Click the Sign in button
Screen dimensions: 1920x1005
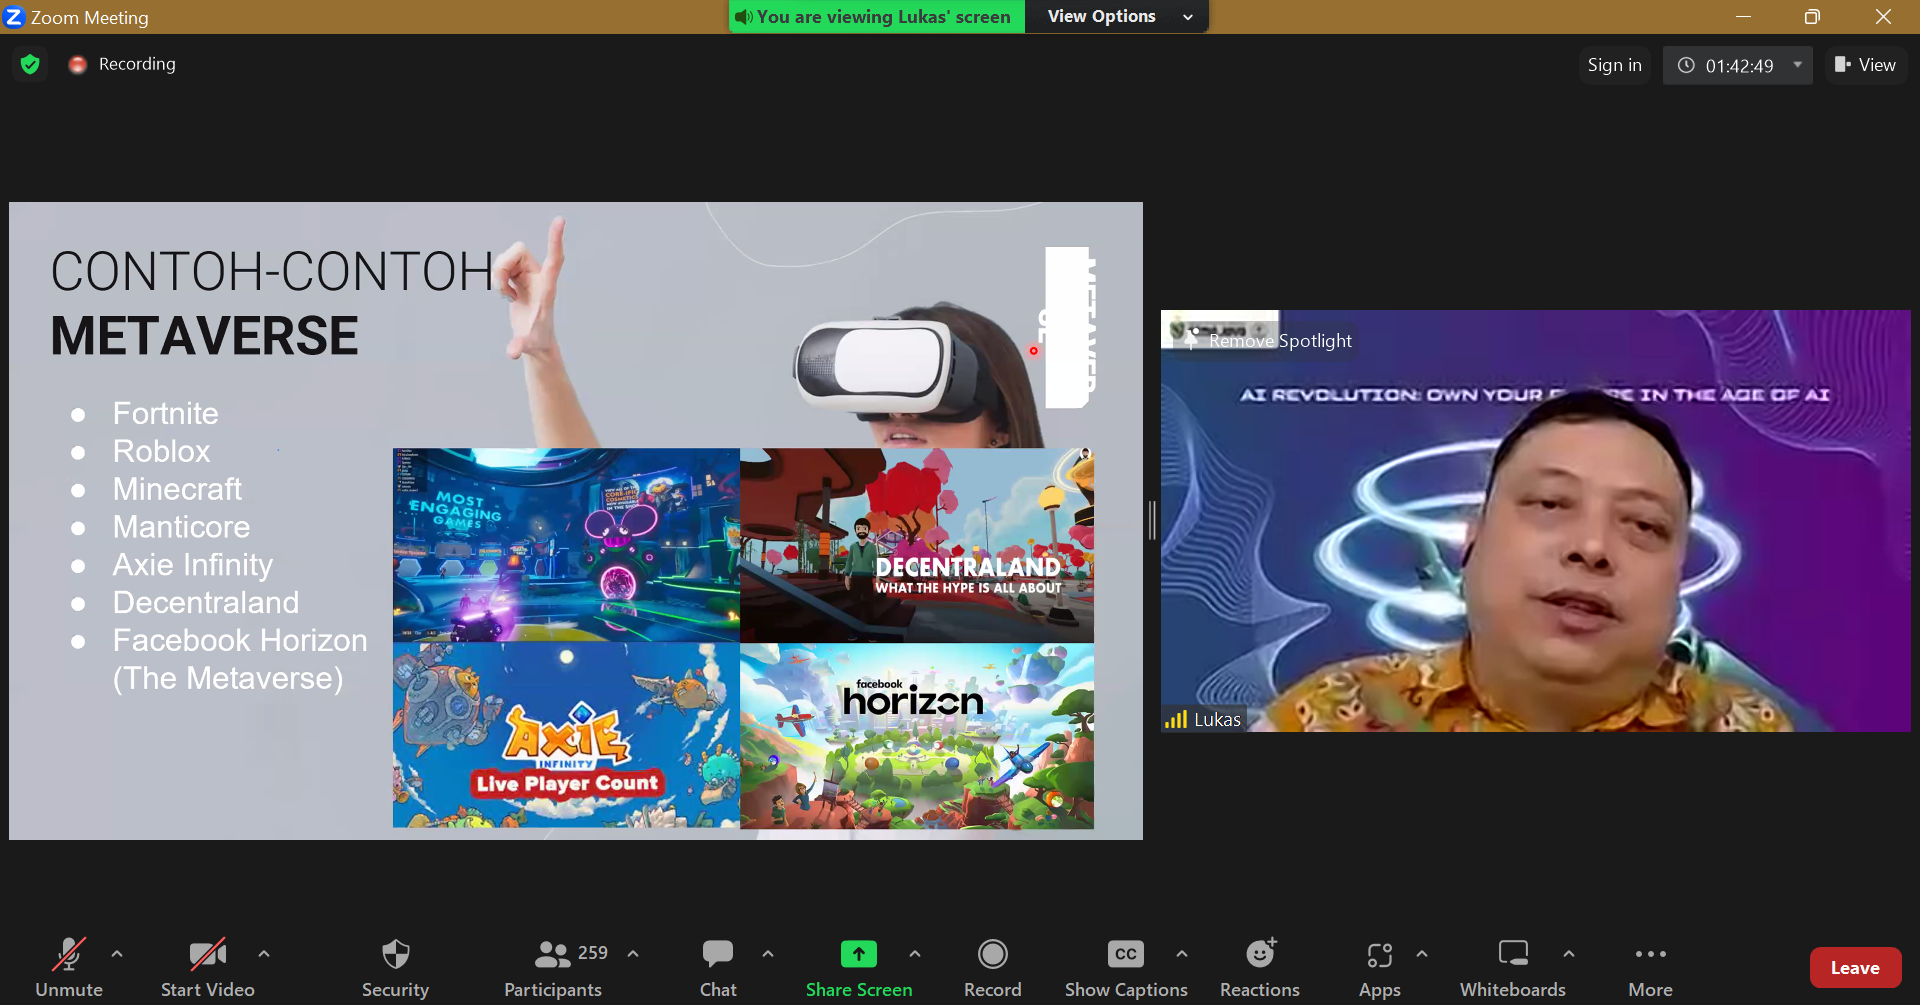1614,65
